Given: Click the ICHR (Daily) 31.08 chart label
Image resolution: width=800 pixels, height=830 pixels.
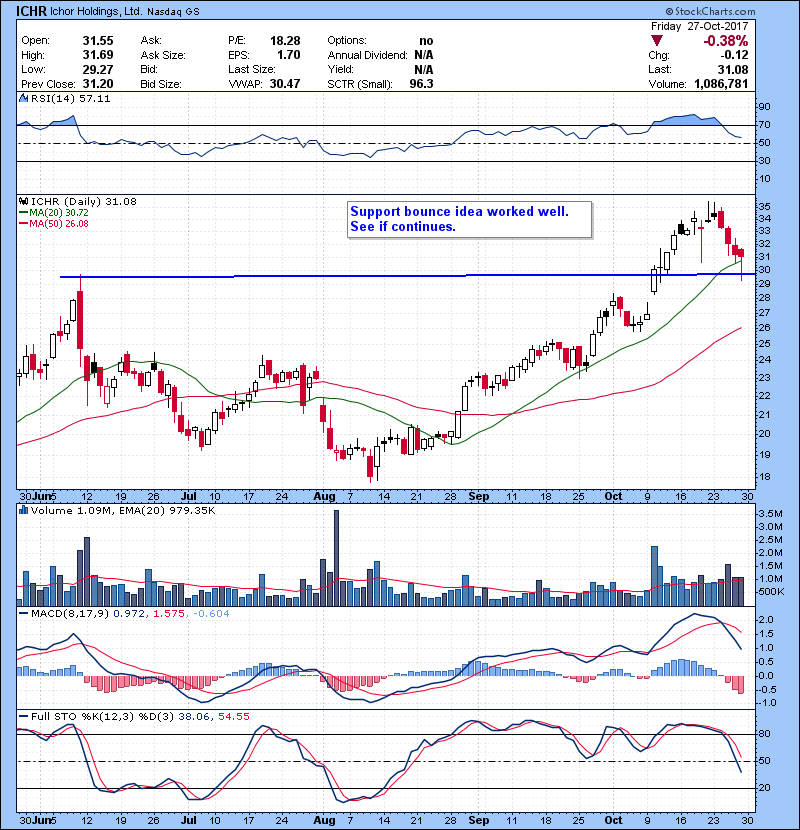Looking at the screenshot, I should click(84, 201).
